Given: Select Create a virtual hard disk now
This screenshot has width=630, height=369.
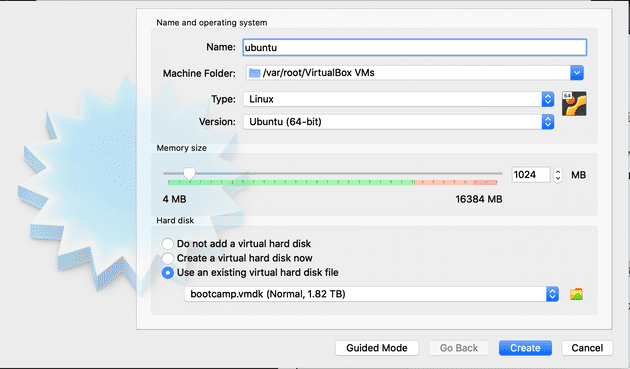Looking at the screenshot, I should click(x=168, y=258).
